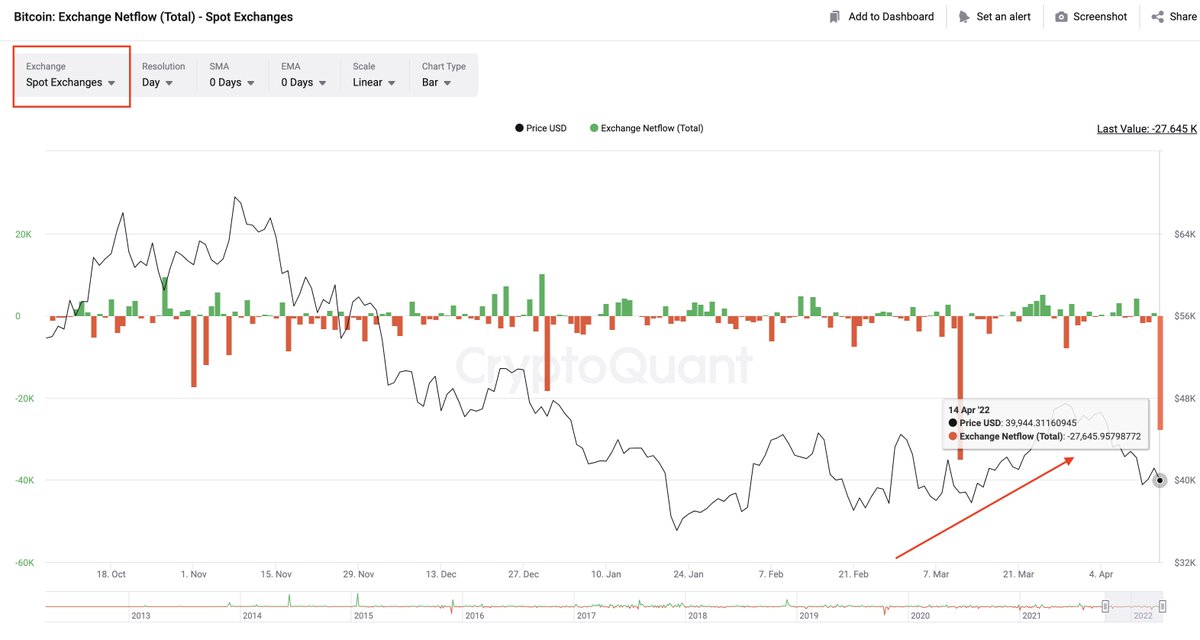Viewport: 1200px width, 640px height.
Task: Click the Share icon
Action: coord(1158,17)
